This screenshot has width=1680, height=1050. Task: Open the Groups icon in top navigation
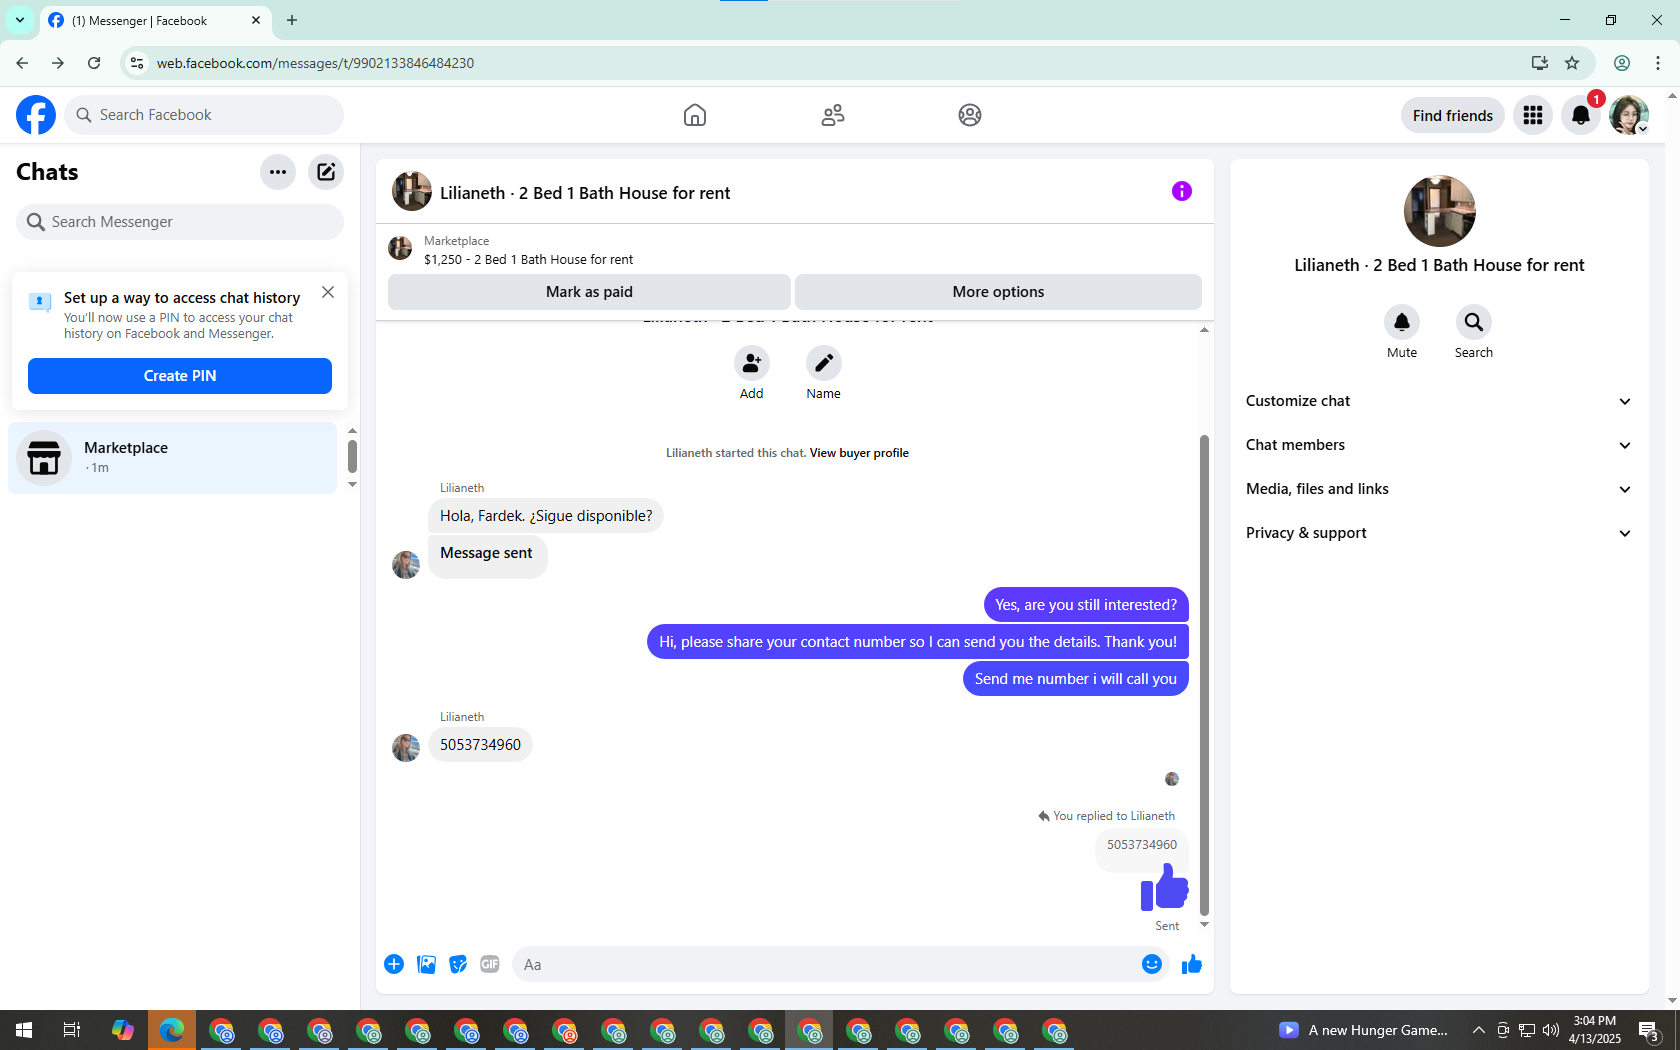click(x=970, y=115)
